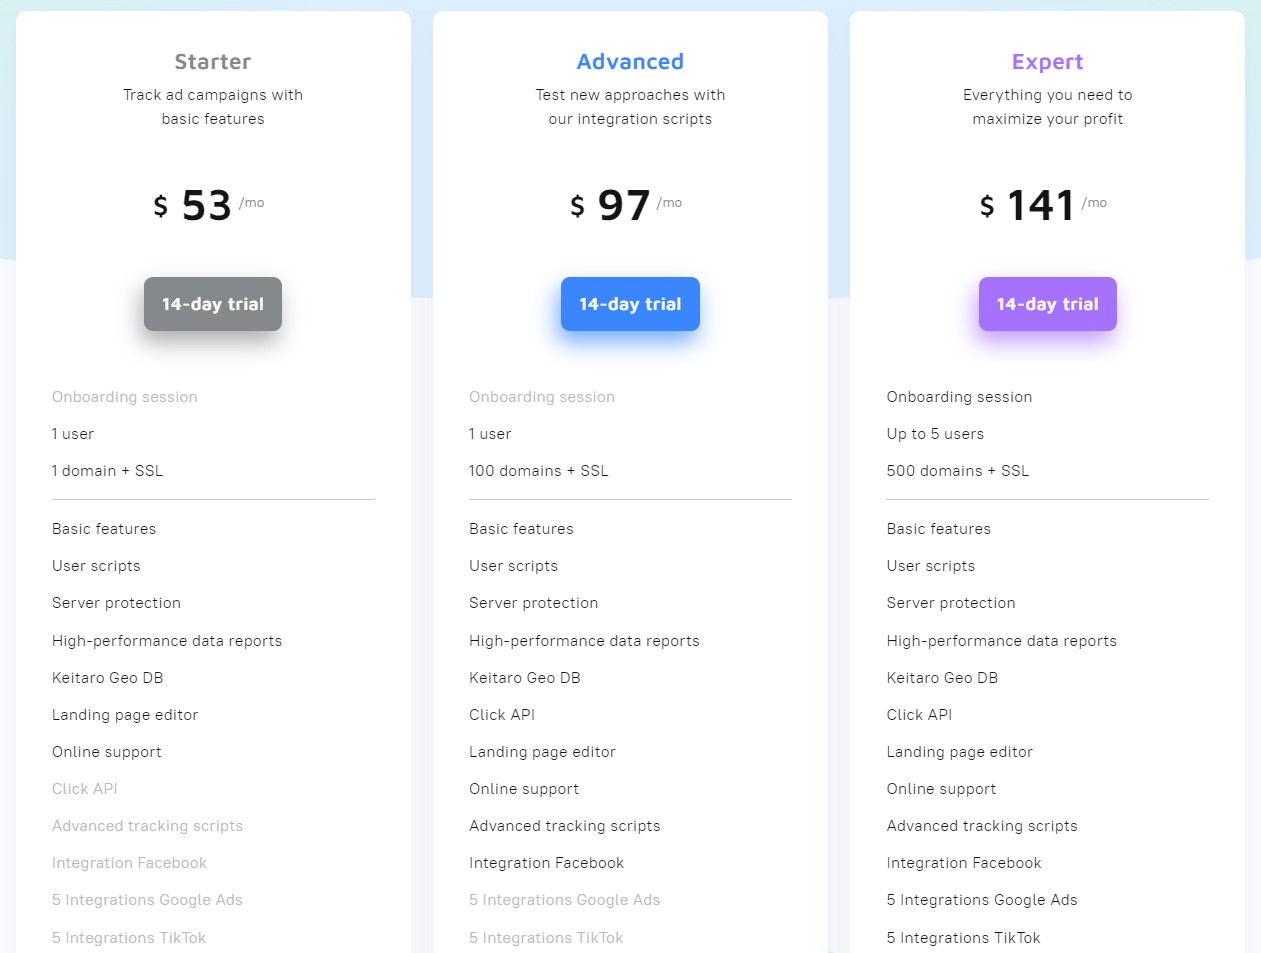Click greyed-out 'Click API' in Starter
The height and width of the screenshot is (953, 1261).
85,789
